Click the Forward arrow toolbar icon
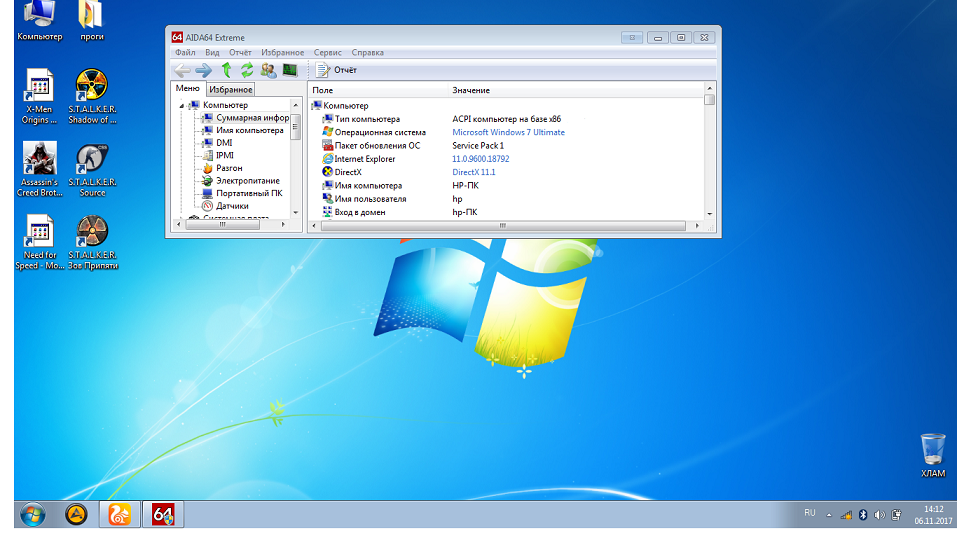The image size is (957, 538). pos(203,70)
